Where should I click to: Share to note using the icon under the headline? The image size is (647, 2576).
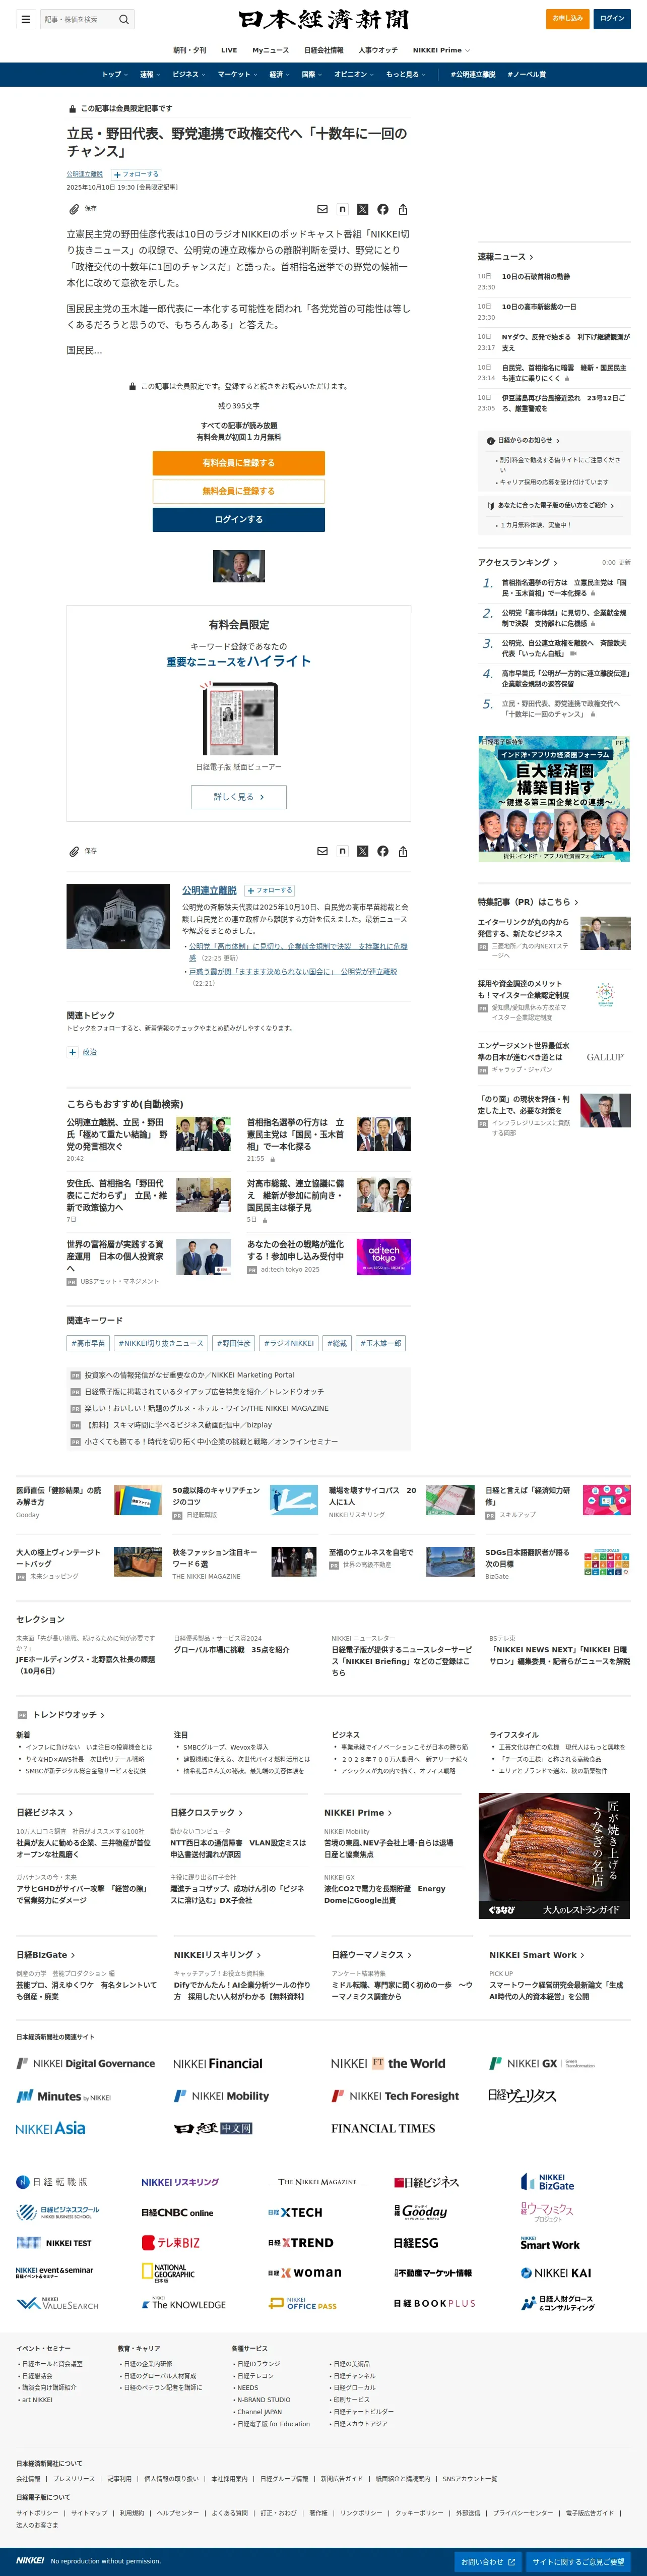[342, 210]
